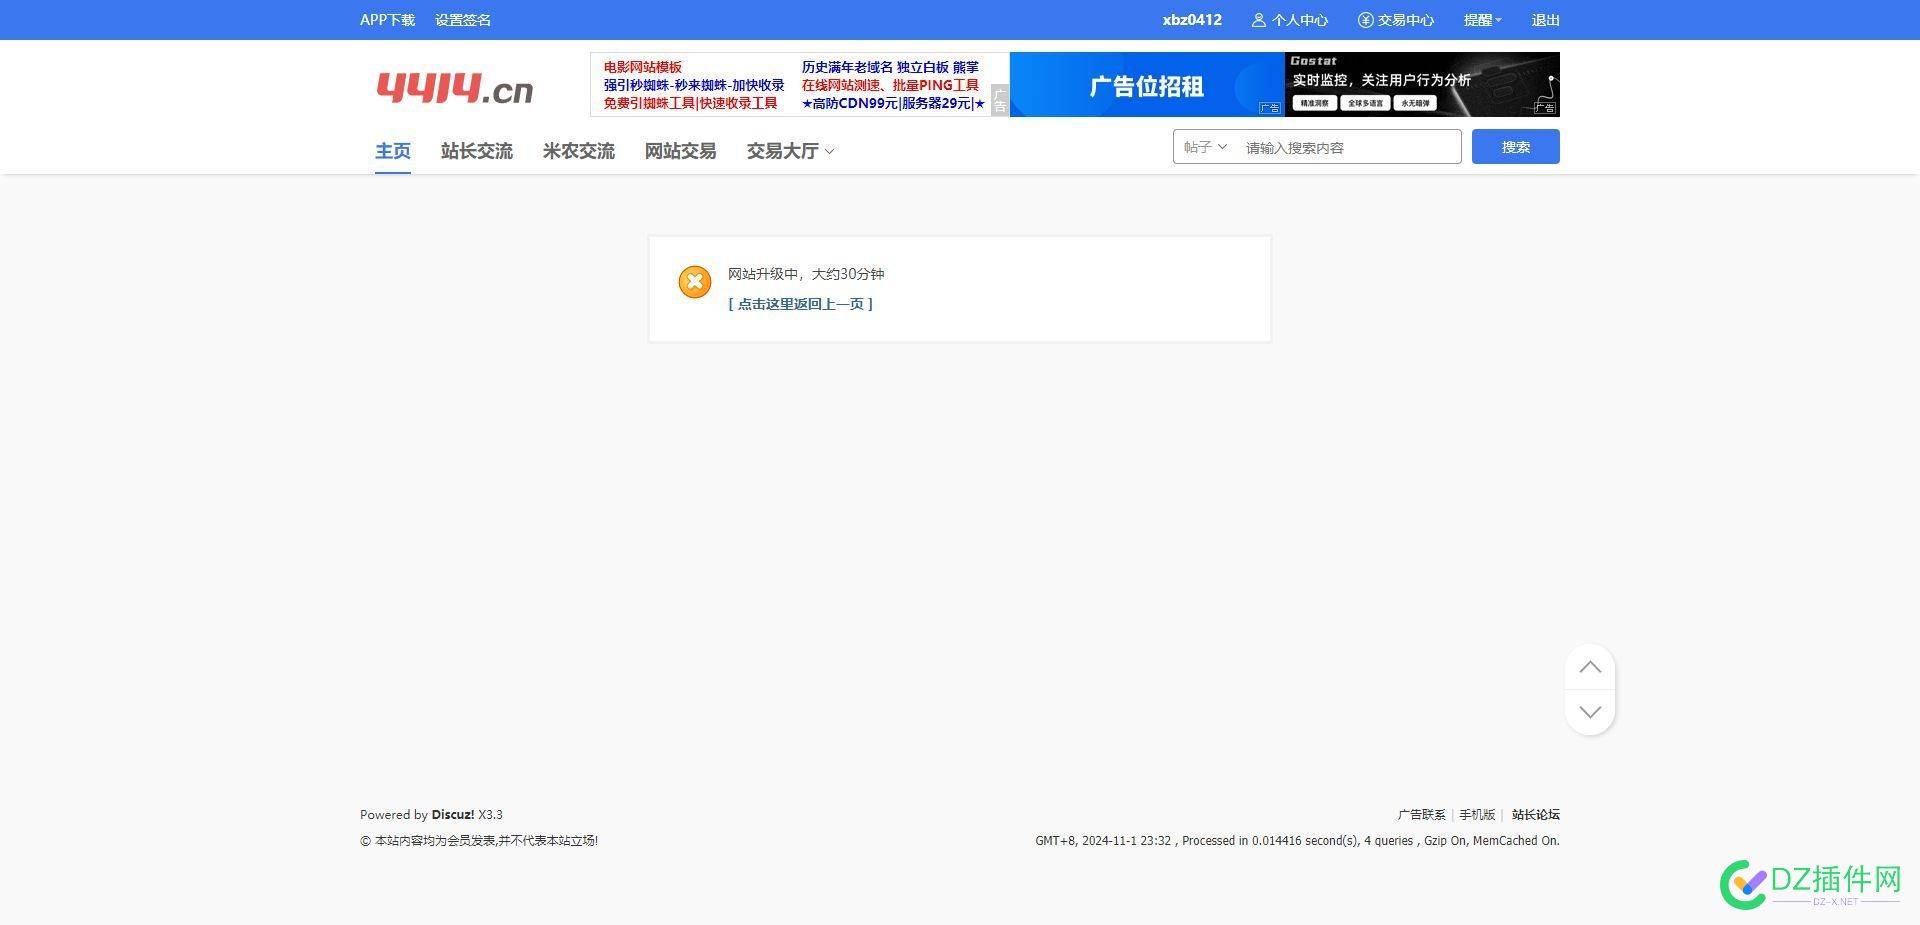Open 高防CDN99元 ad link
The height and width of the screenshot is (925, 1920).
893,103
